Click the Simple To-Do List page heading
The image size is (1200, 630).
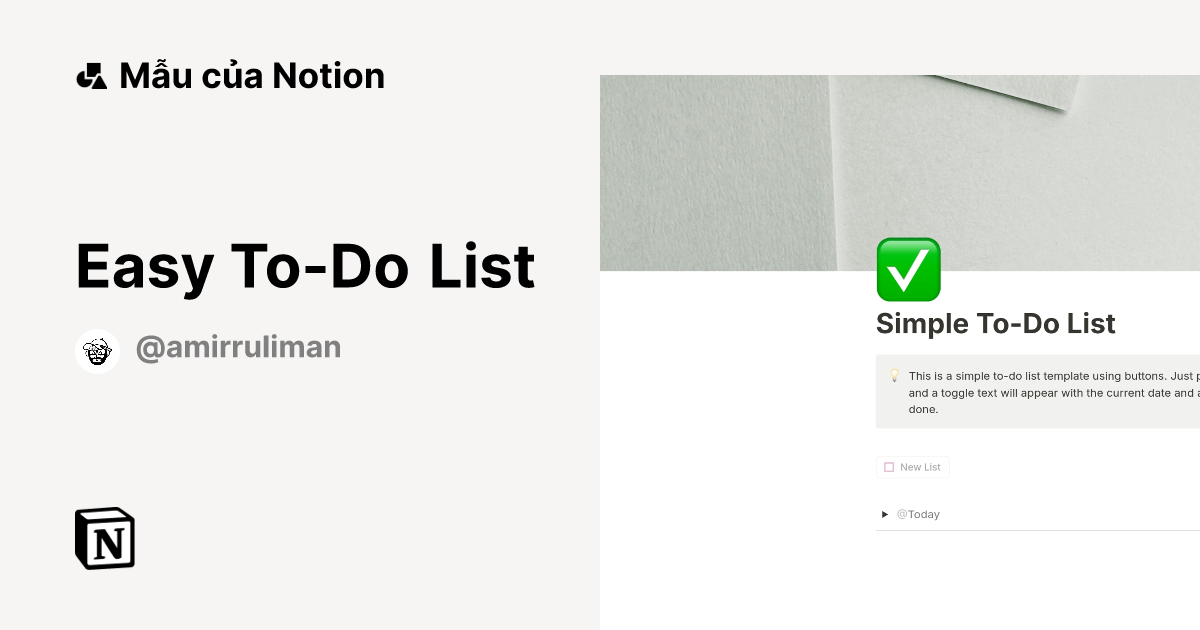tap(996, 323)
